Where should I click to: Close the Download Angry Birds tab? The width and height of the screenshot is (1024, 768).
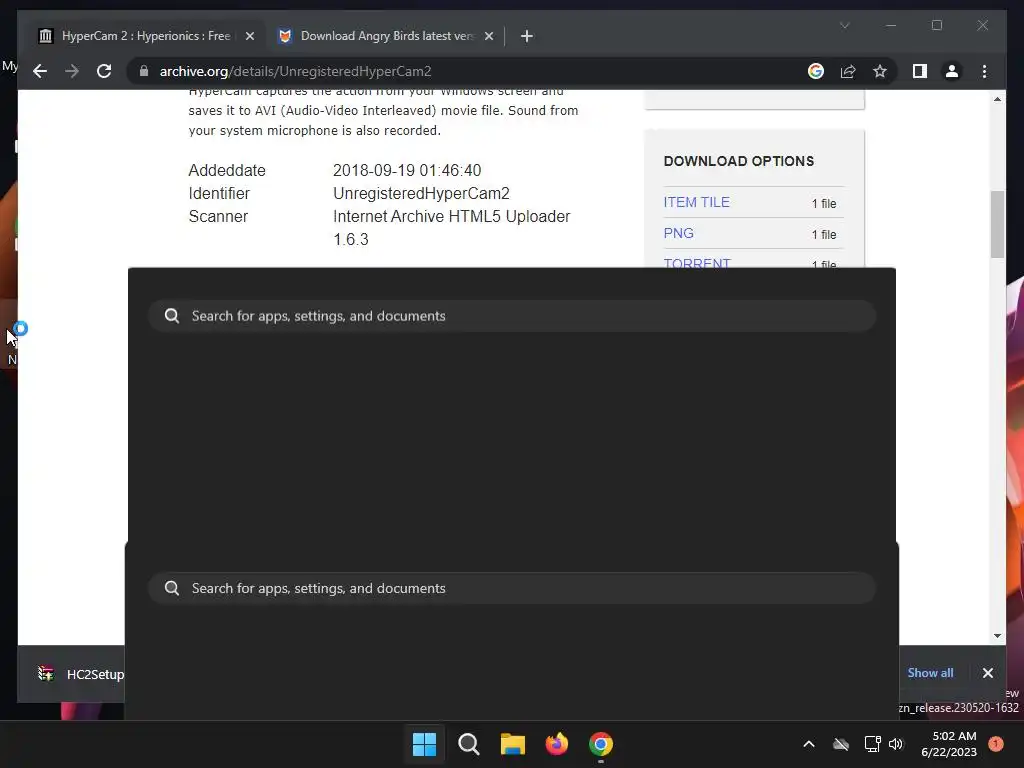pyautogui.click(x=488, y=36)
